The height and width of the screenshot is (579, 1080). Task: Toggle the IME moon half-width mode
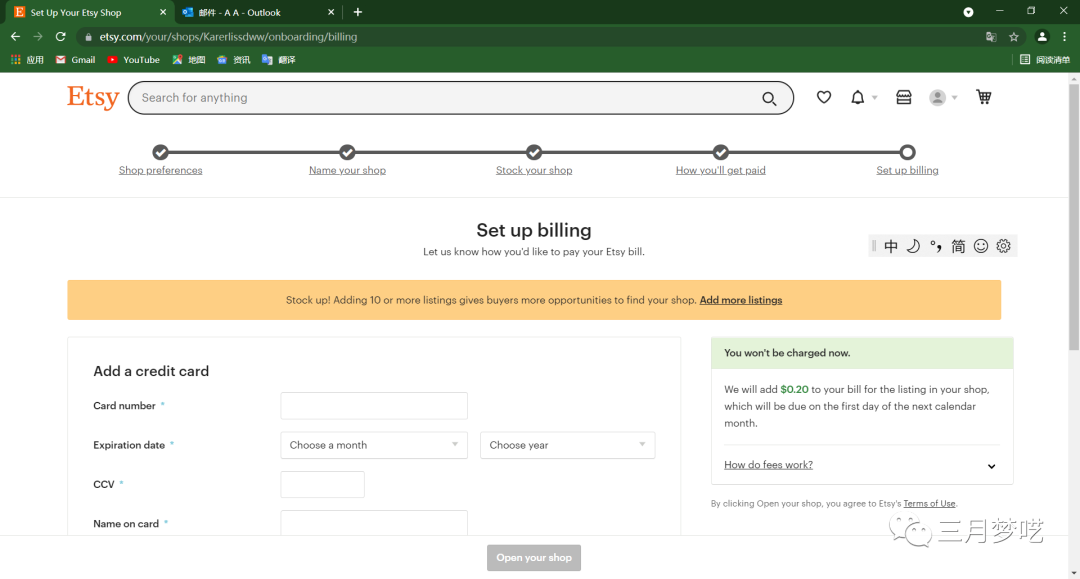(913, 246)
